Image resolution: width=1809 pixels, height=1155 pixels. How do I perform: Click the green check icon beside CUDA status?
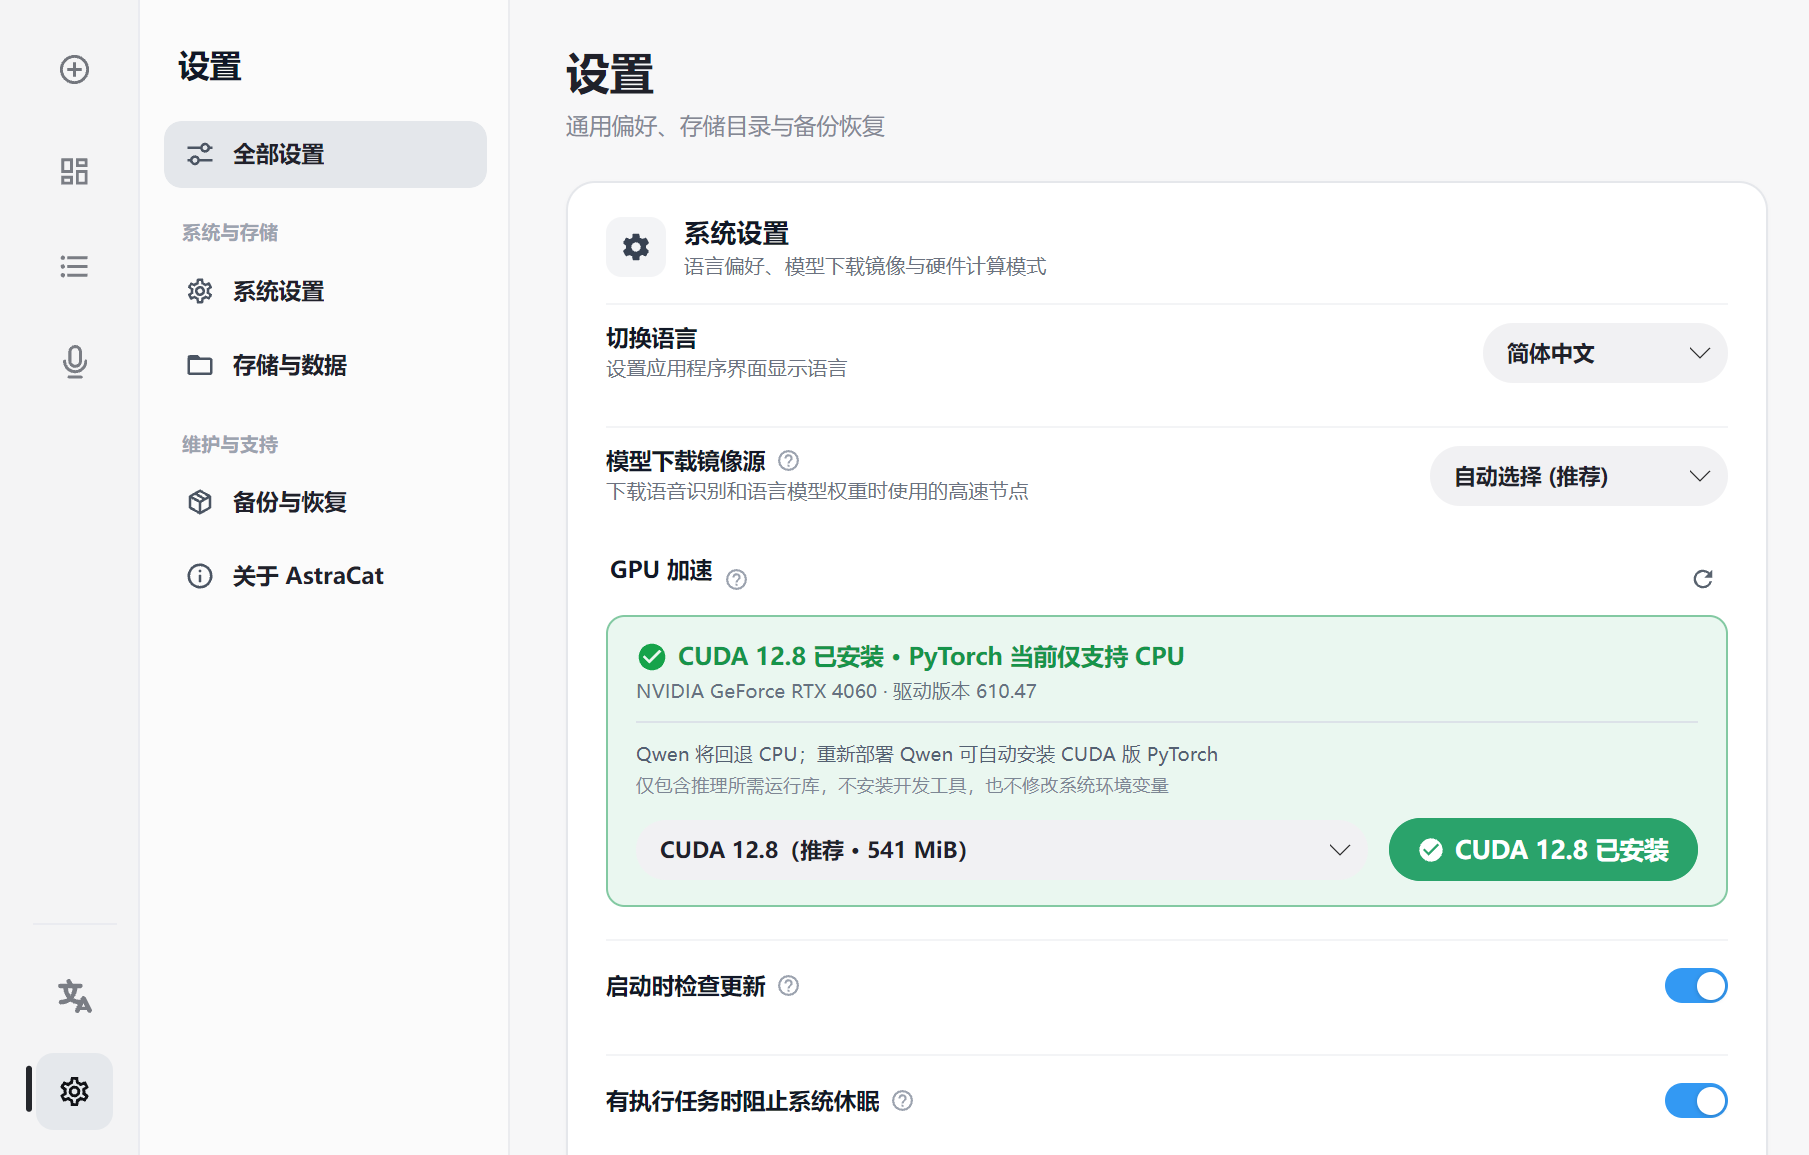[651, 657]
